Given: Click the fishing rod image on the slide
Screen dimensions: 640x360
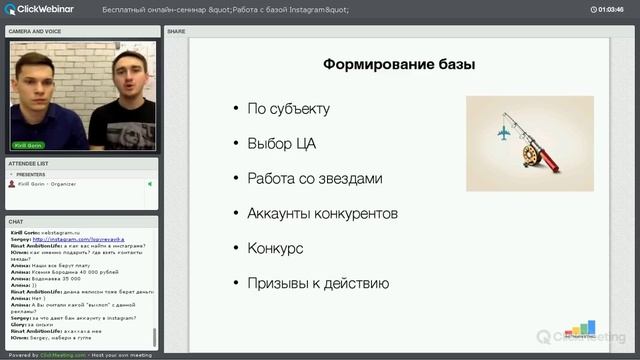Looking at the screenshot, I should pyautogui.click(x=530, y=143).
